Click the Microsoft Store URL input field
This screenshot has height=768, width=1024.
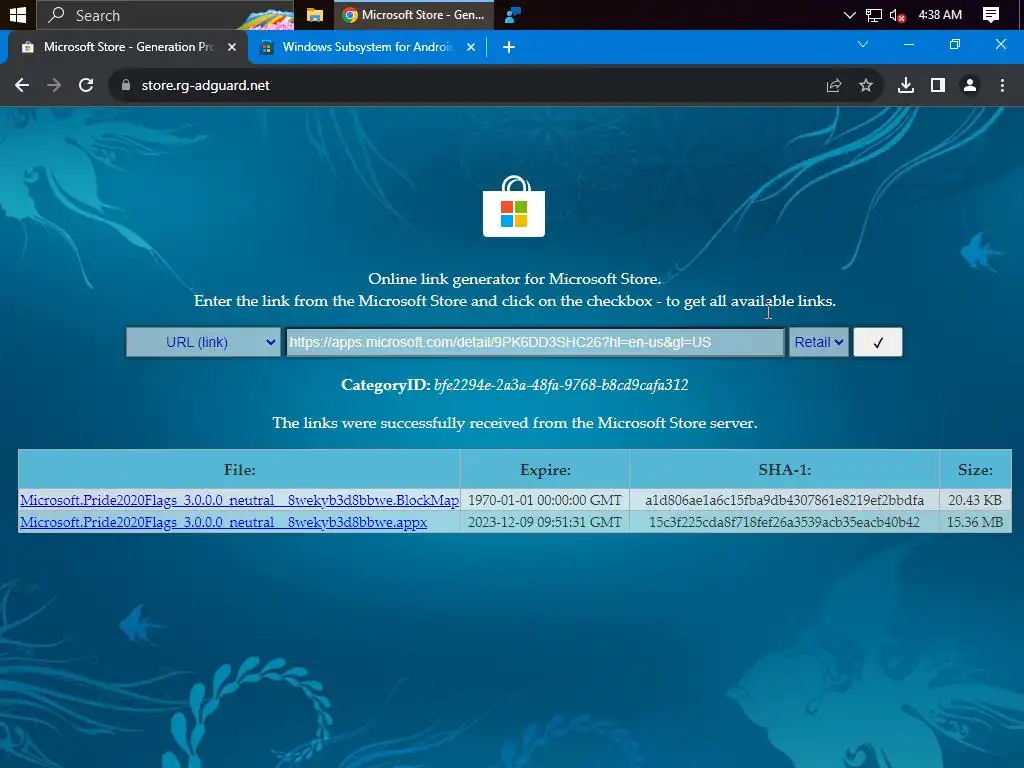tap(535, 342)
